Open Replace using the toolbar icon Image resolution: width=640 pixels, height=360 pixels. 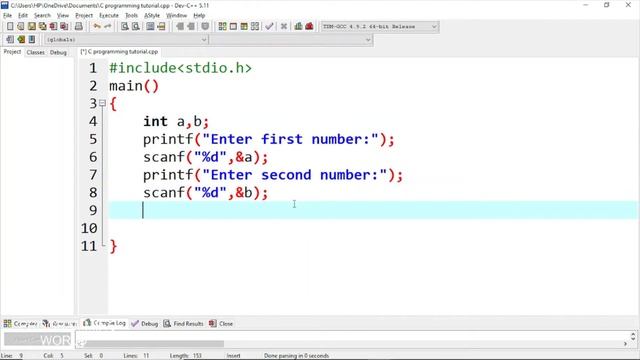(136, 27)
